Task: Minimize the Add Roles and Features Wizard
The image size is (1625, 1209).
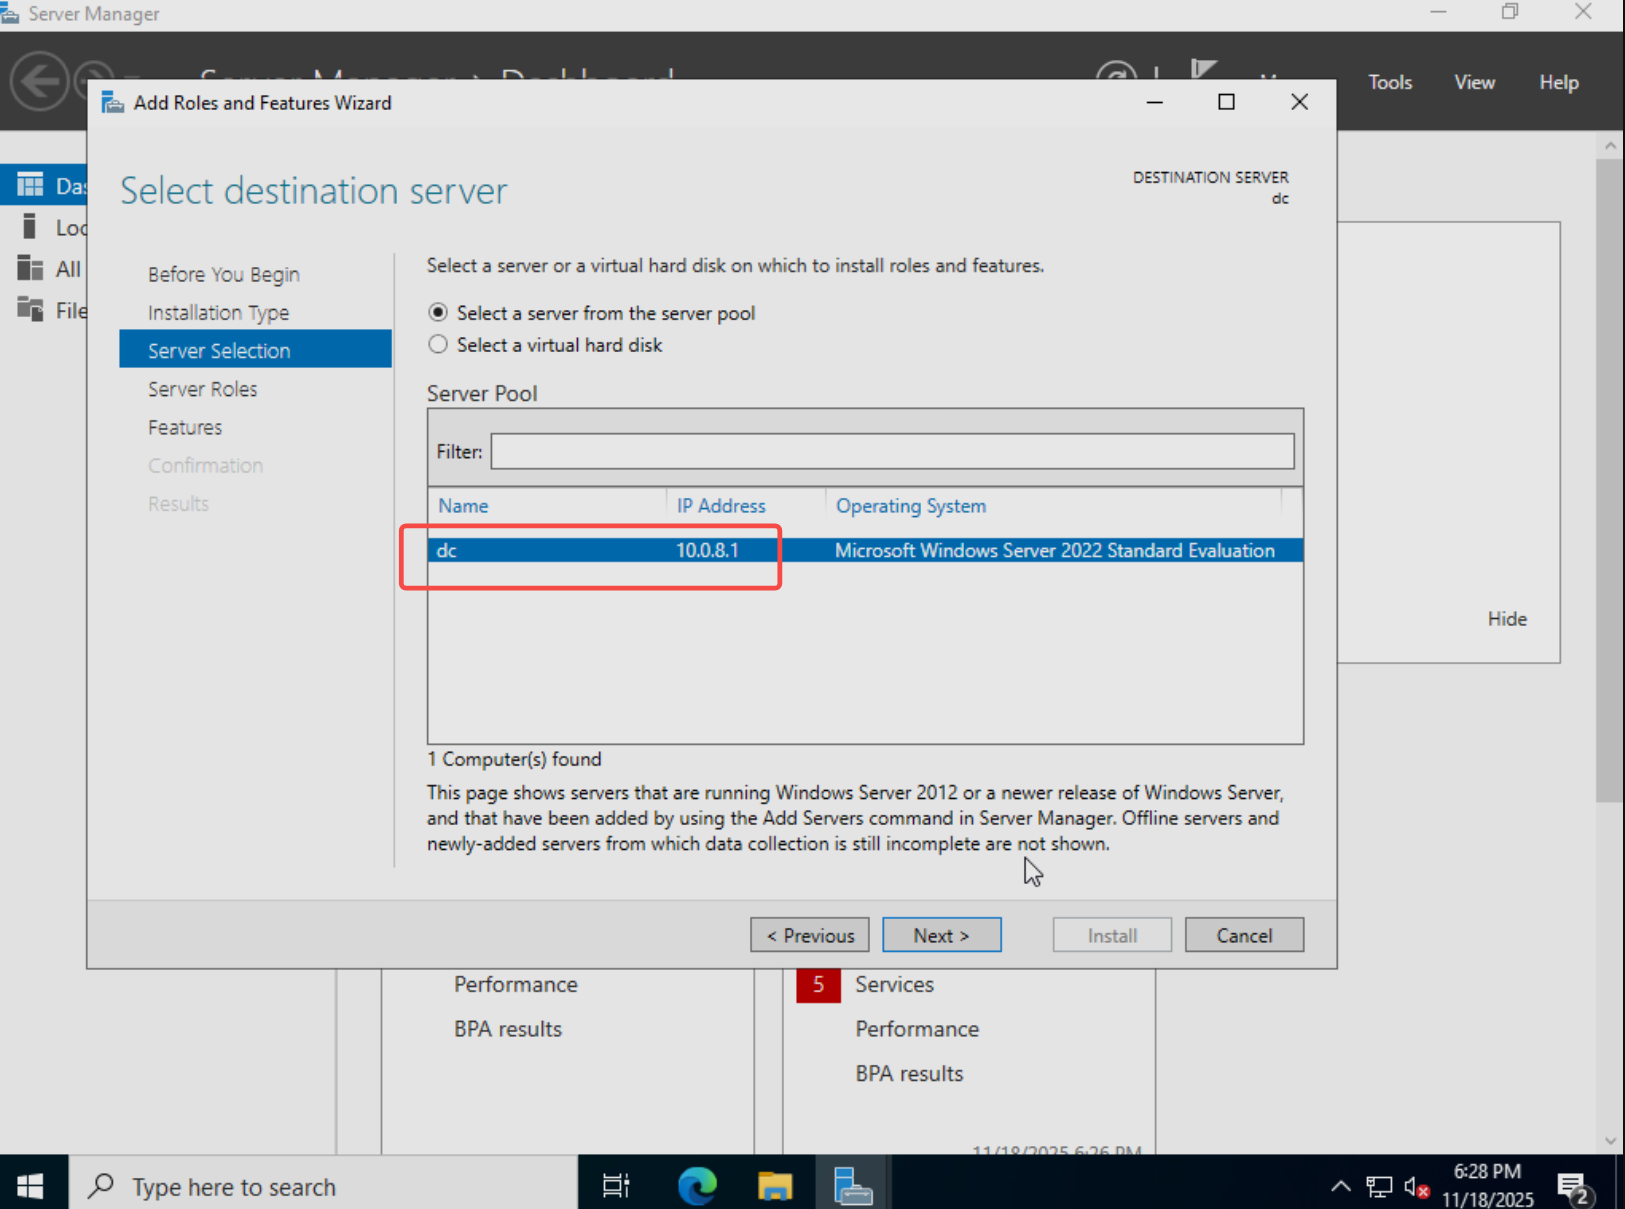Action: (x=1154, y=102)
